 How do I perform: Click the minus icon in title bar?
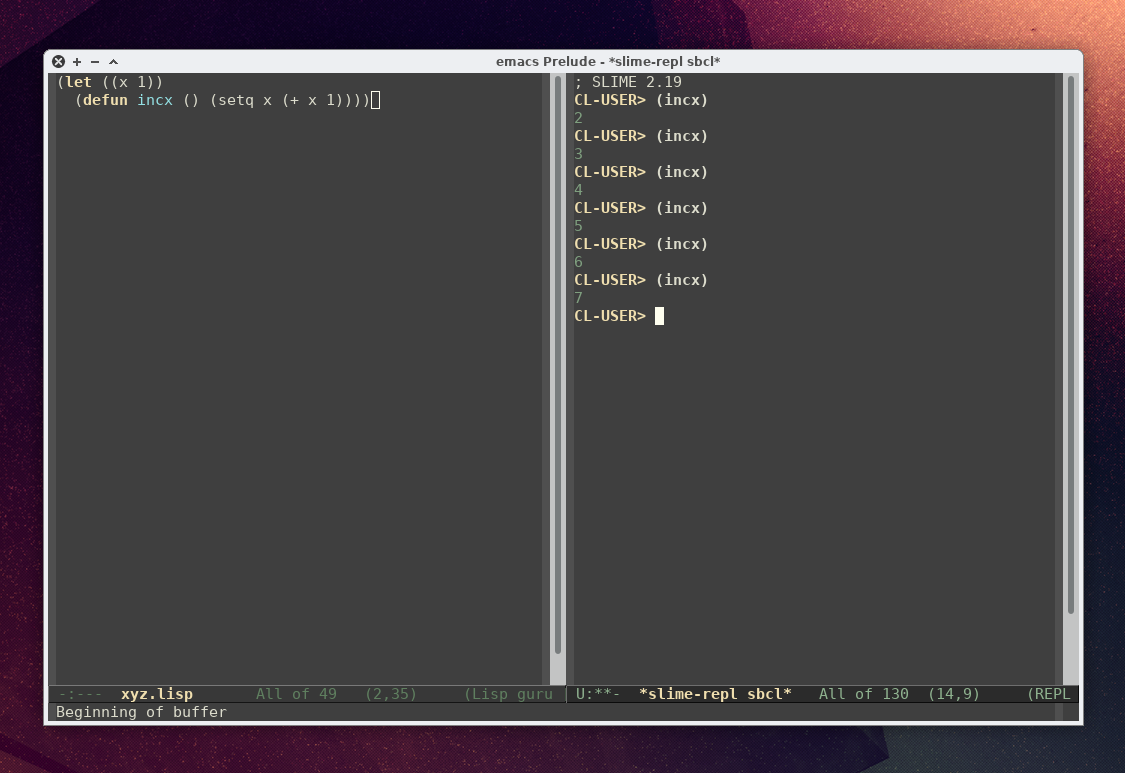tap(95, 62)
